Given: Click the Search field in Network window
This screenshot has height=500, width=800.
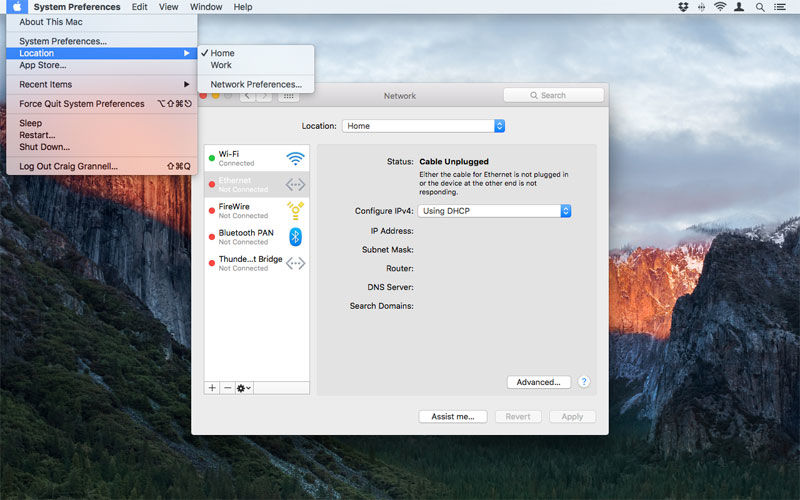Looking at the screenshot, I should tap(554, 95).
